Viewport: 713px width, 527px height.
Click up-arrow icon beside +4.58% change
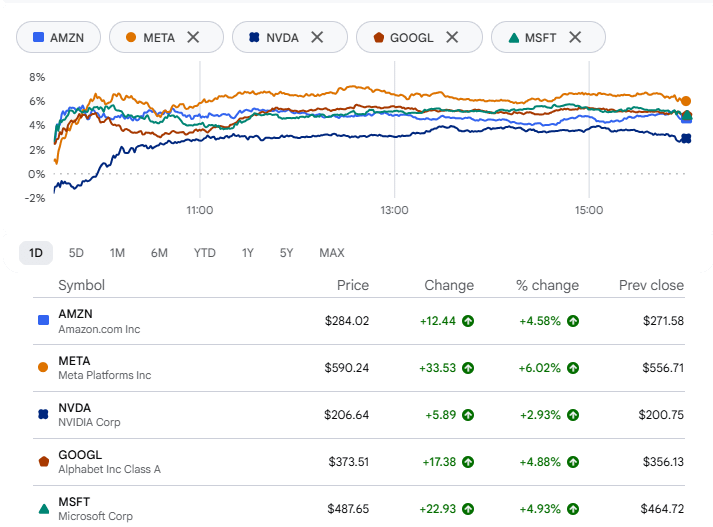coord(573,321)
